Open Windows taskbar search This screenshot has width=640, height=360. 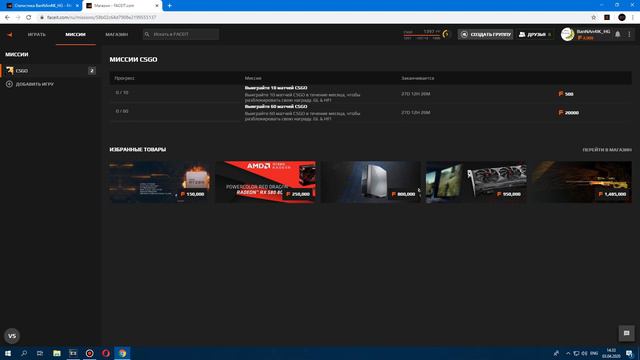pyautogui.click(x=24, y=353)
